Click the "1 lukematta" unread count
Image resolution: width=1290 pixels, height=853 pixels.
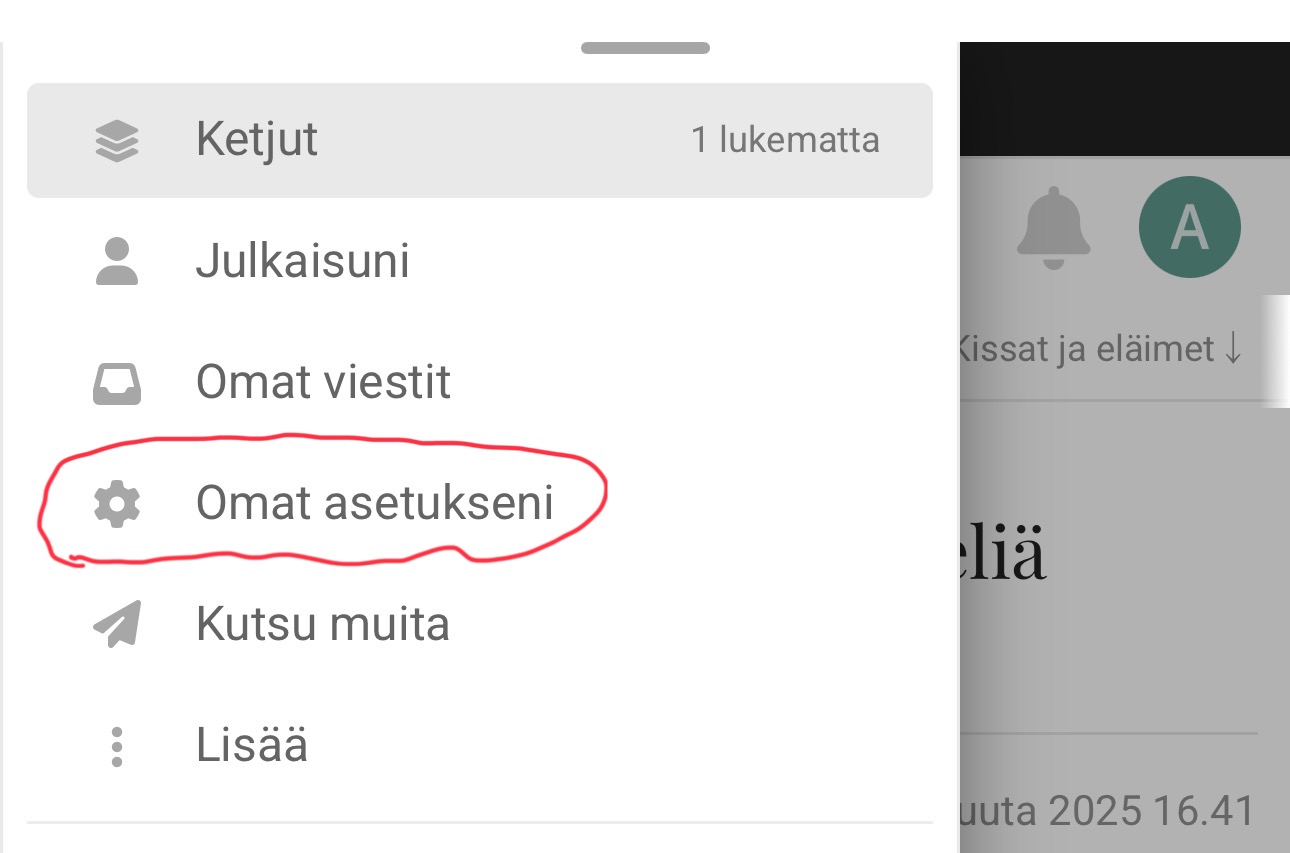coord(785,140)
